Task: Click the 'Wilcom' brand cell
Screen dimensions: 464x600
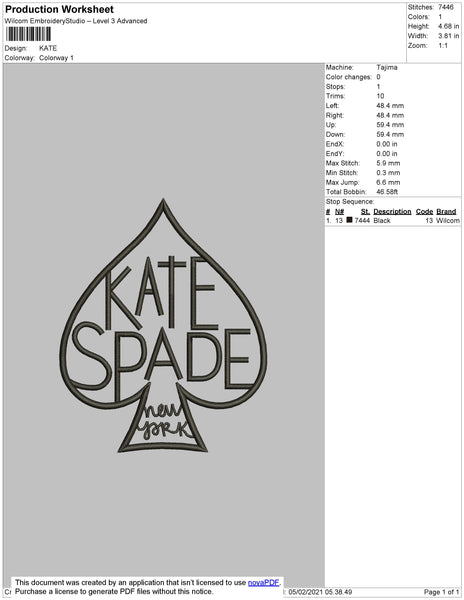Action: click(x=448, y=220)
